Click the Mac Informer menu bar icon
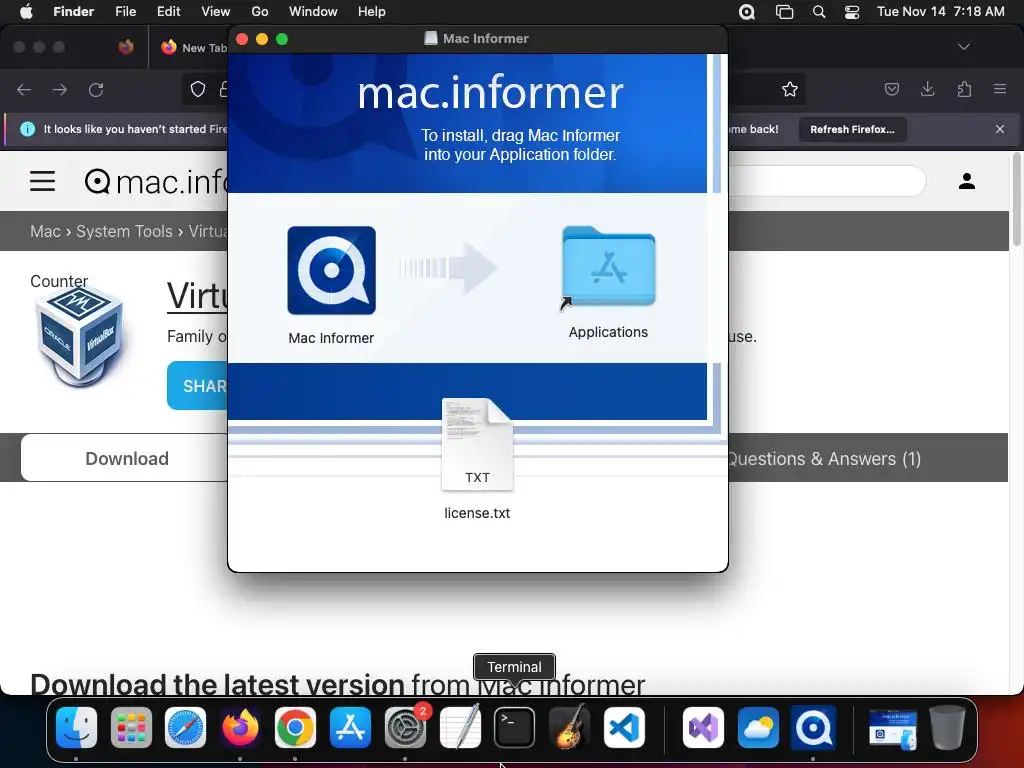The image size is (1024, 768). coord(747,12)
